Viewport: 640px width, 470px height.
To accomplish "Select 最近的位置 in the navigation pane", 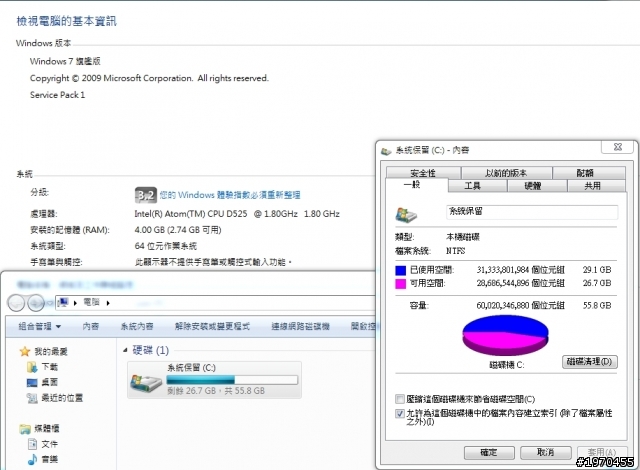I will coord(62,398).
